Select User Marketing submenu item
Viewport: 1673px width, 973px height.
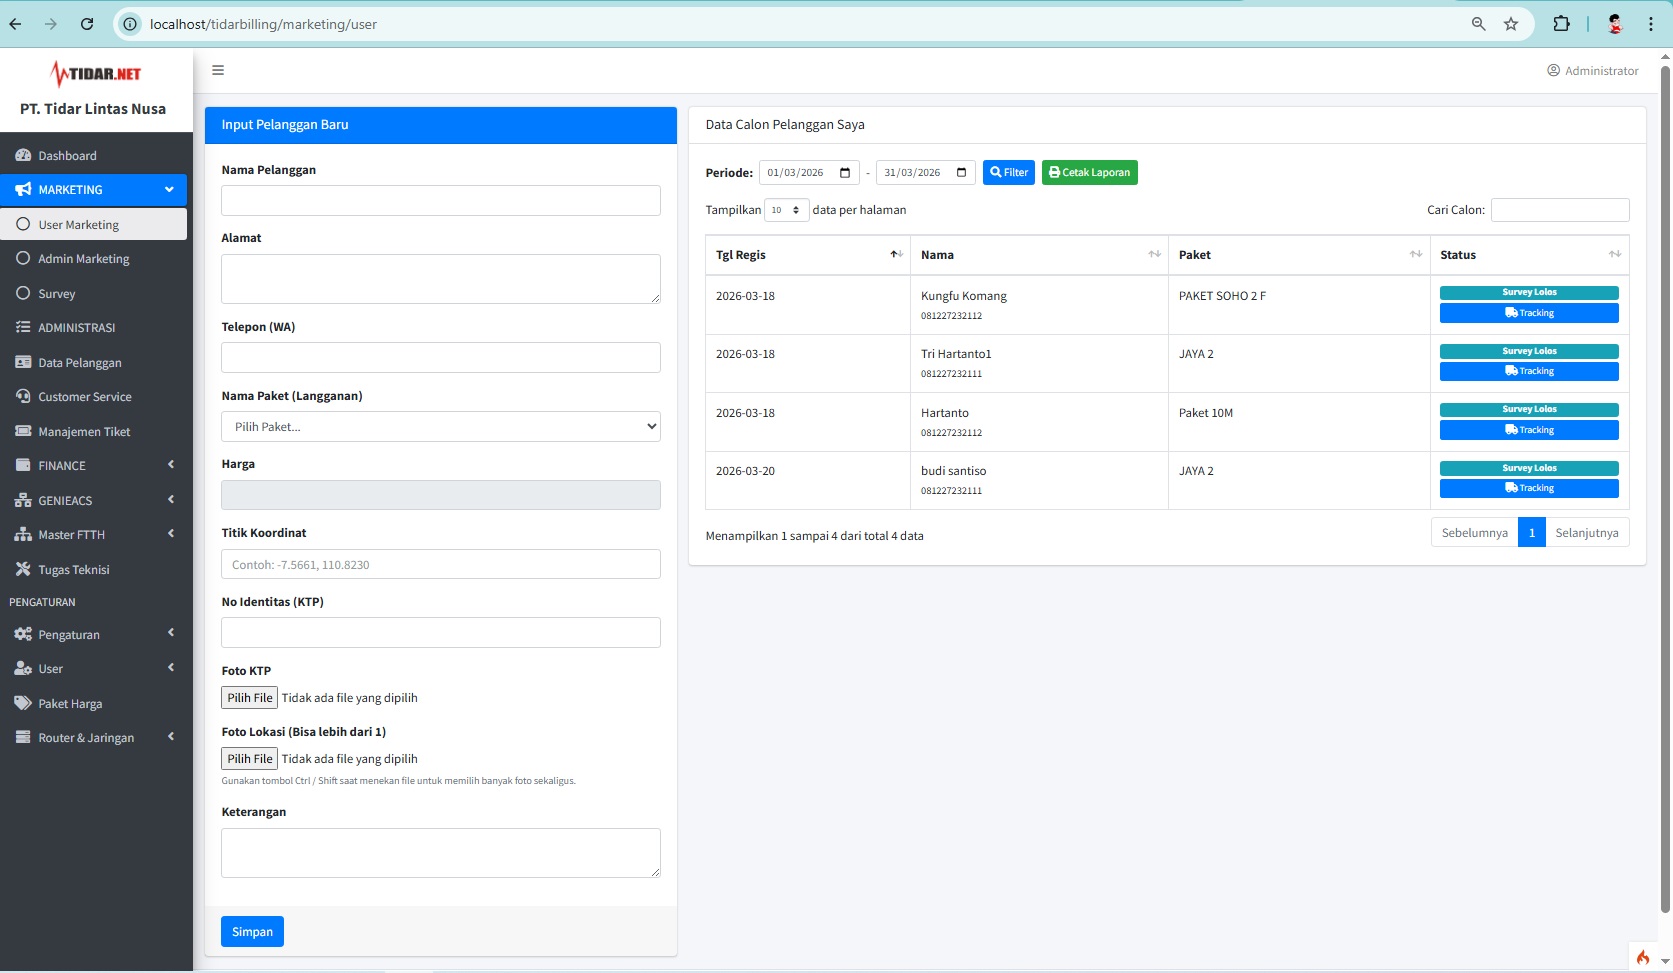click(x=94, y=224)
